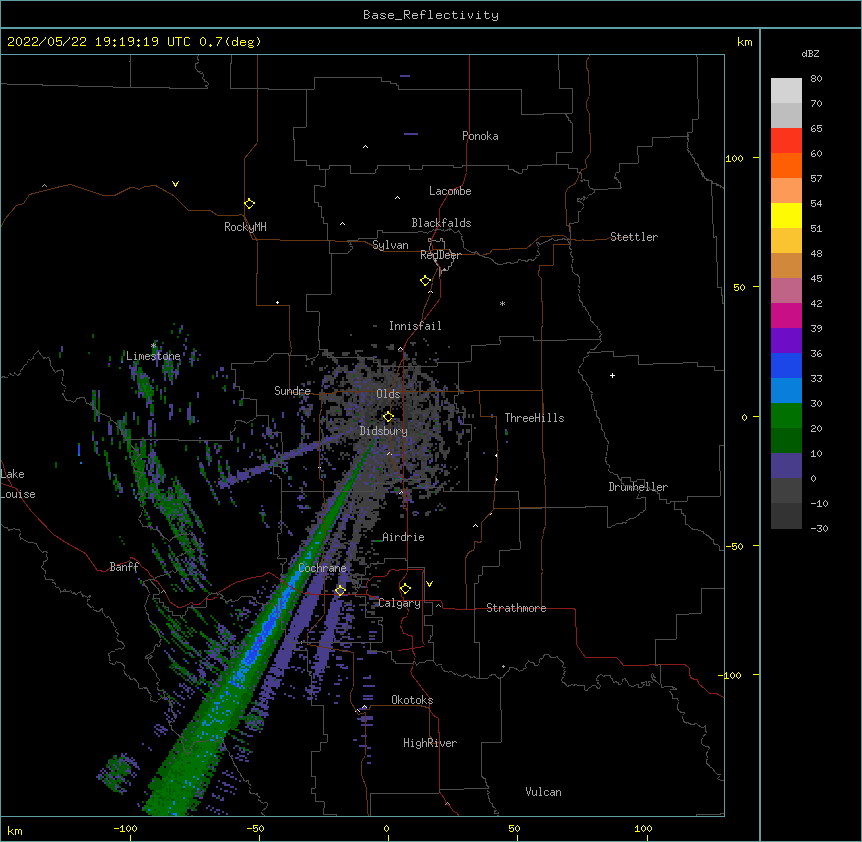This screenshot has height=842, width=862.
Task: Click the yellow diamond marker above the Calgary label
Action: click(x=405, y=589)
